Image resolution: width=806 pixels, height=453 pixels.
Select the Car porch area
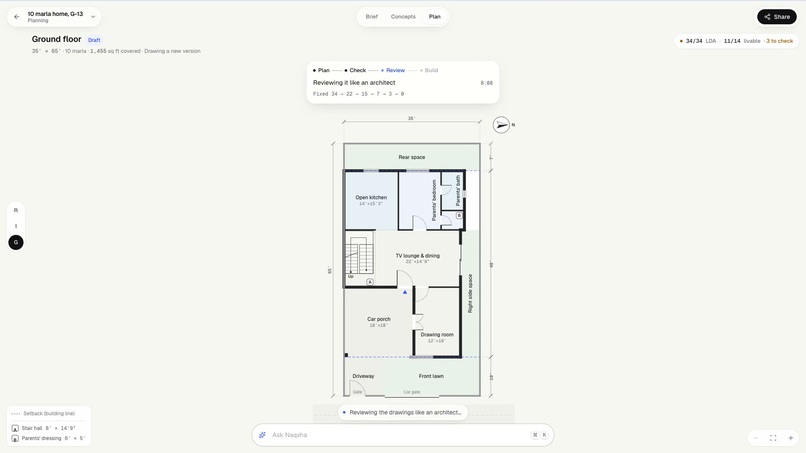pyautogui.click(x=378, y=322)
